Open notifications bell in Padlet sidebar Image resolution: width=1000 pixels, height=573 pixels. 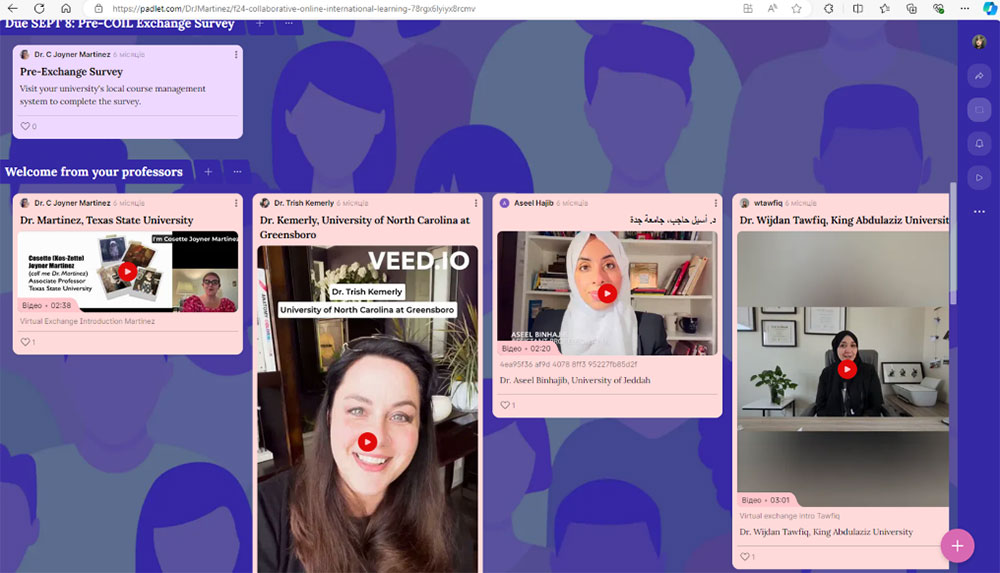[x=979, y=144]
